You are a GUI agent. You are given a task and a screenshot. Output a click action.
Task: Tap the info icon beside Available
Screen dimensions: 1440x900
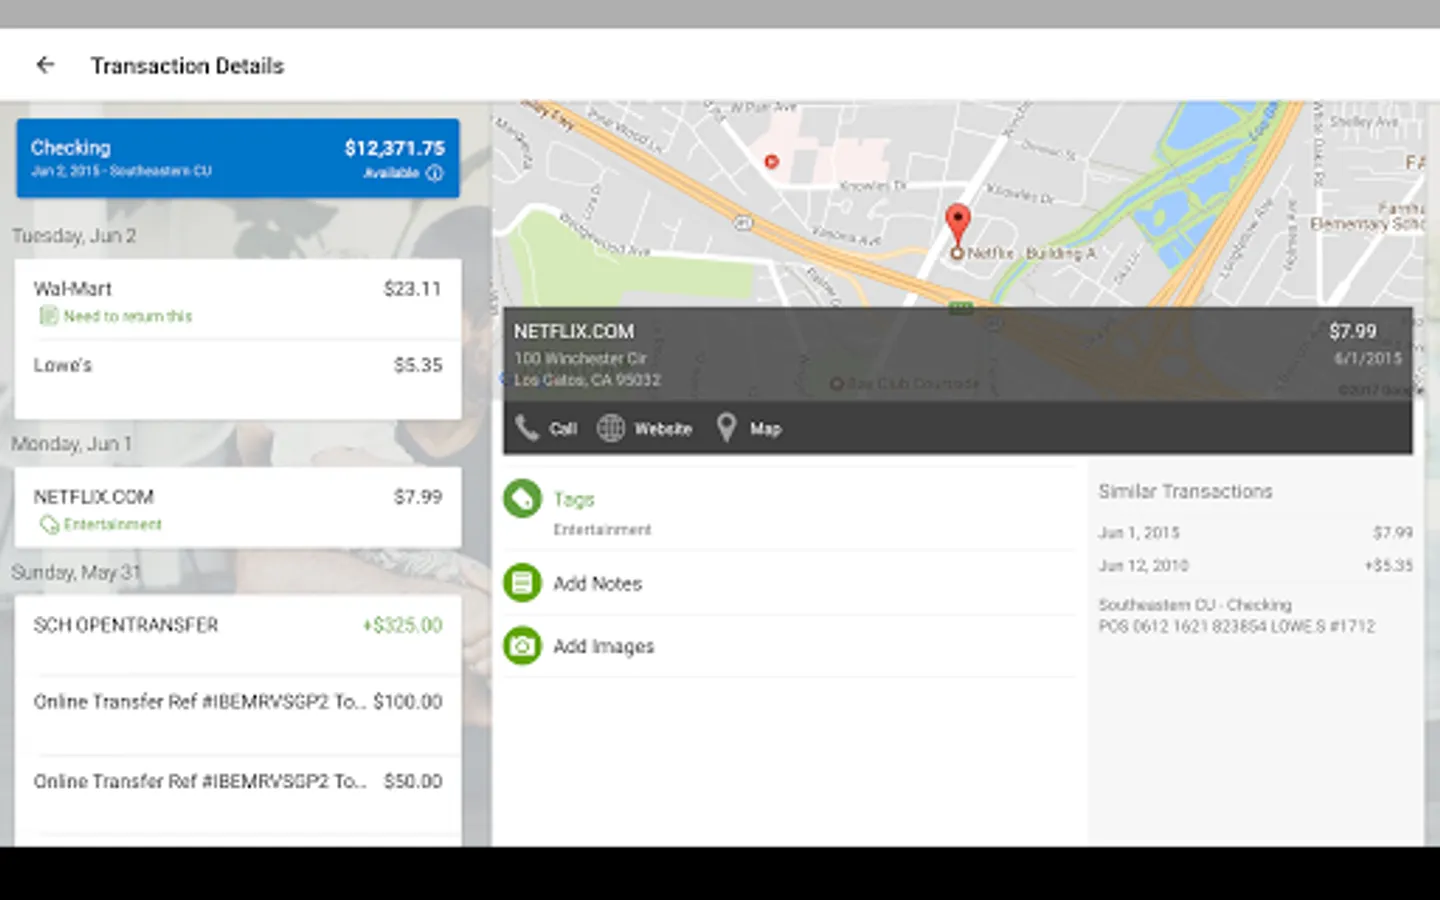coord(434,173)
